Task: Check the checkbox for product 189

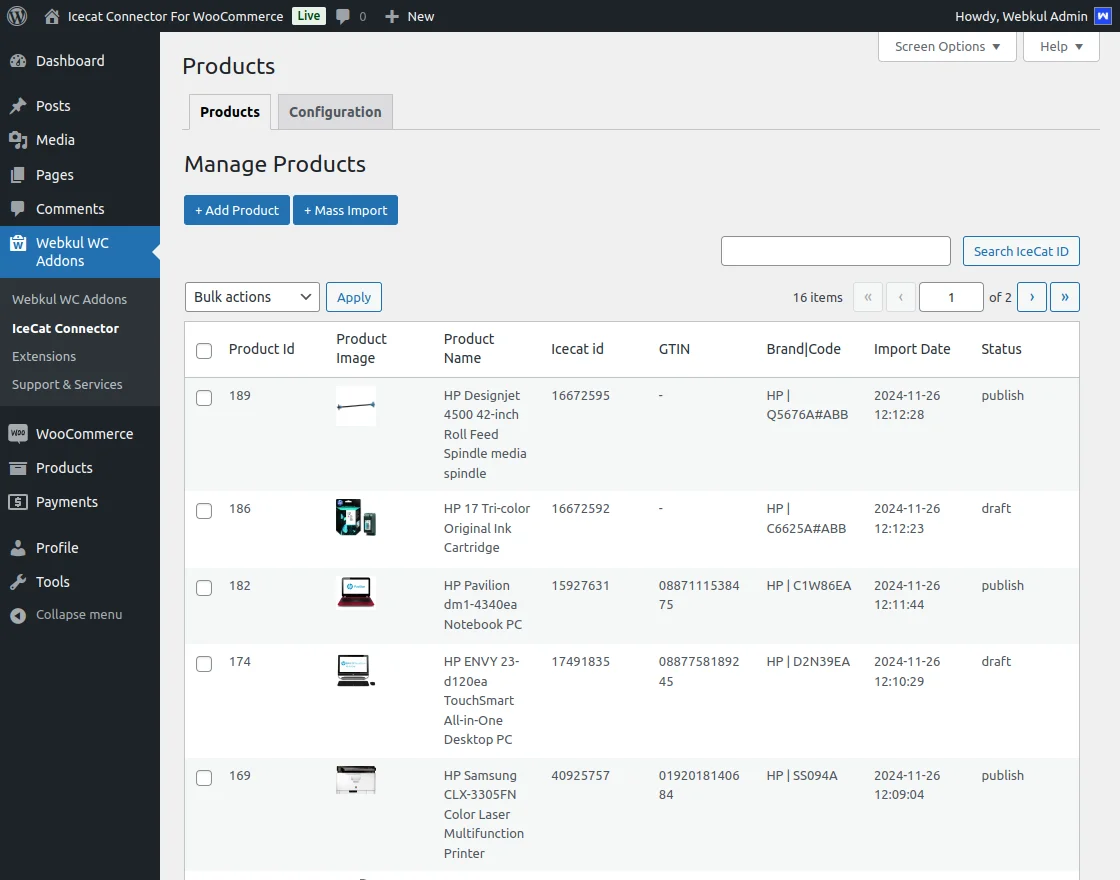Action: coord(204,397)
